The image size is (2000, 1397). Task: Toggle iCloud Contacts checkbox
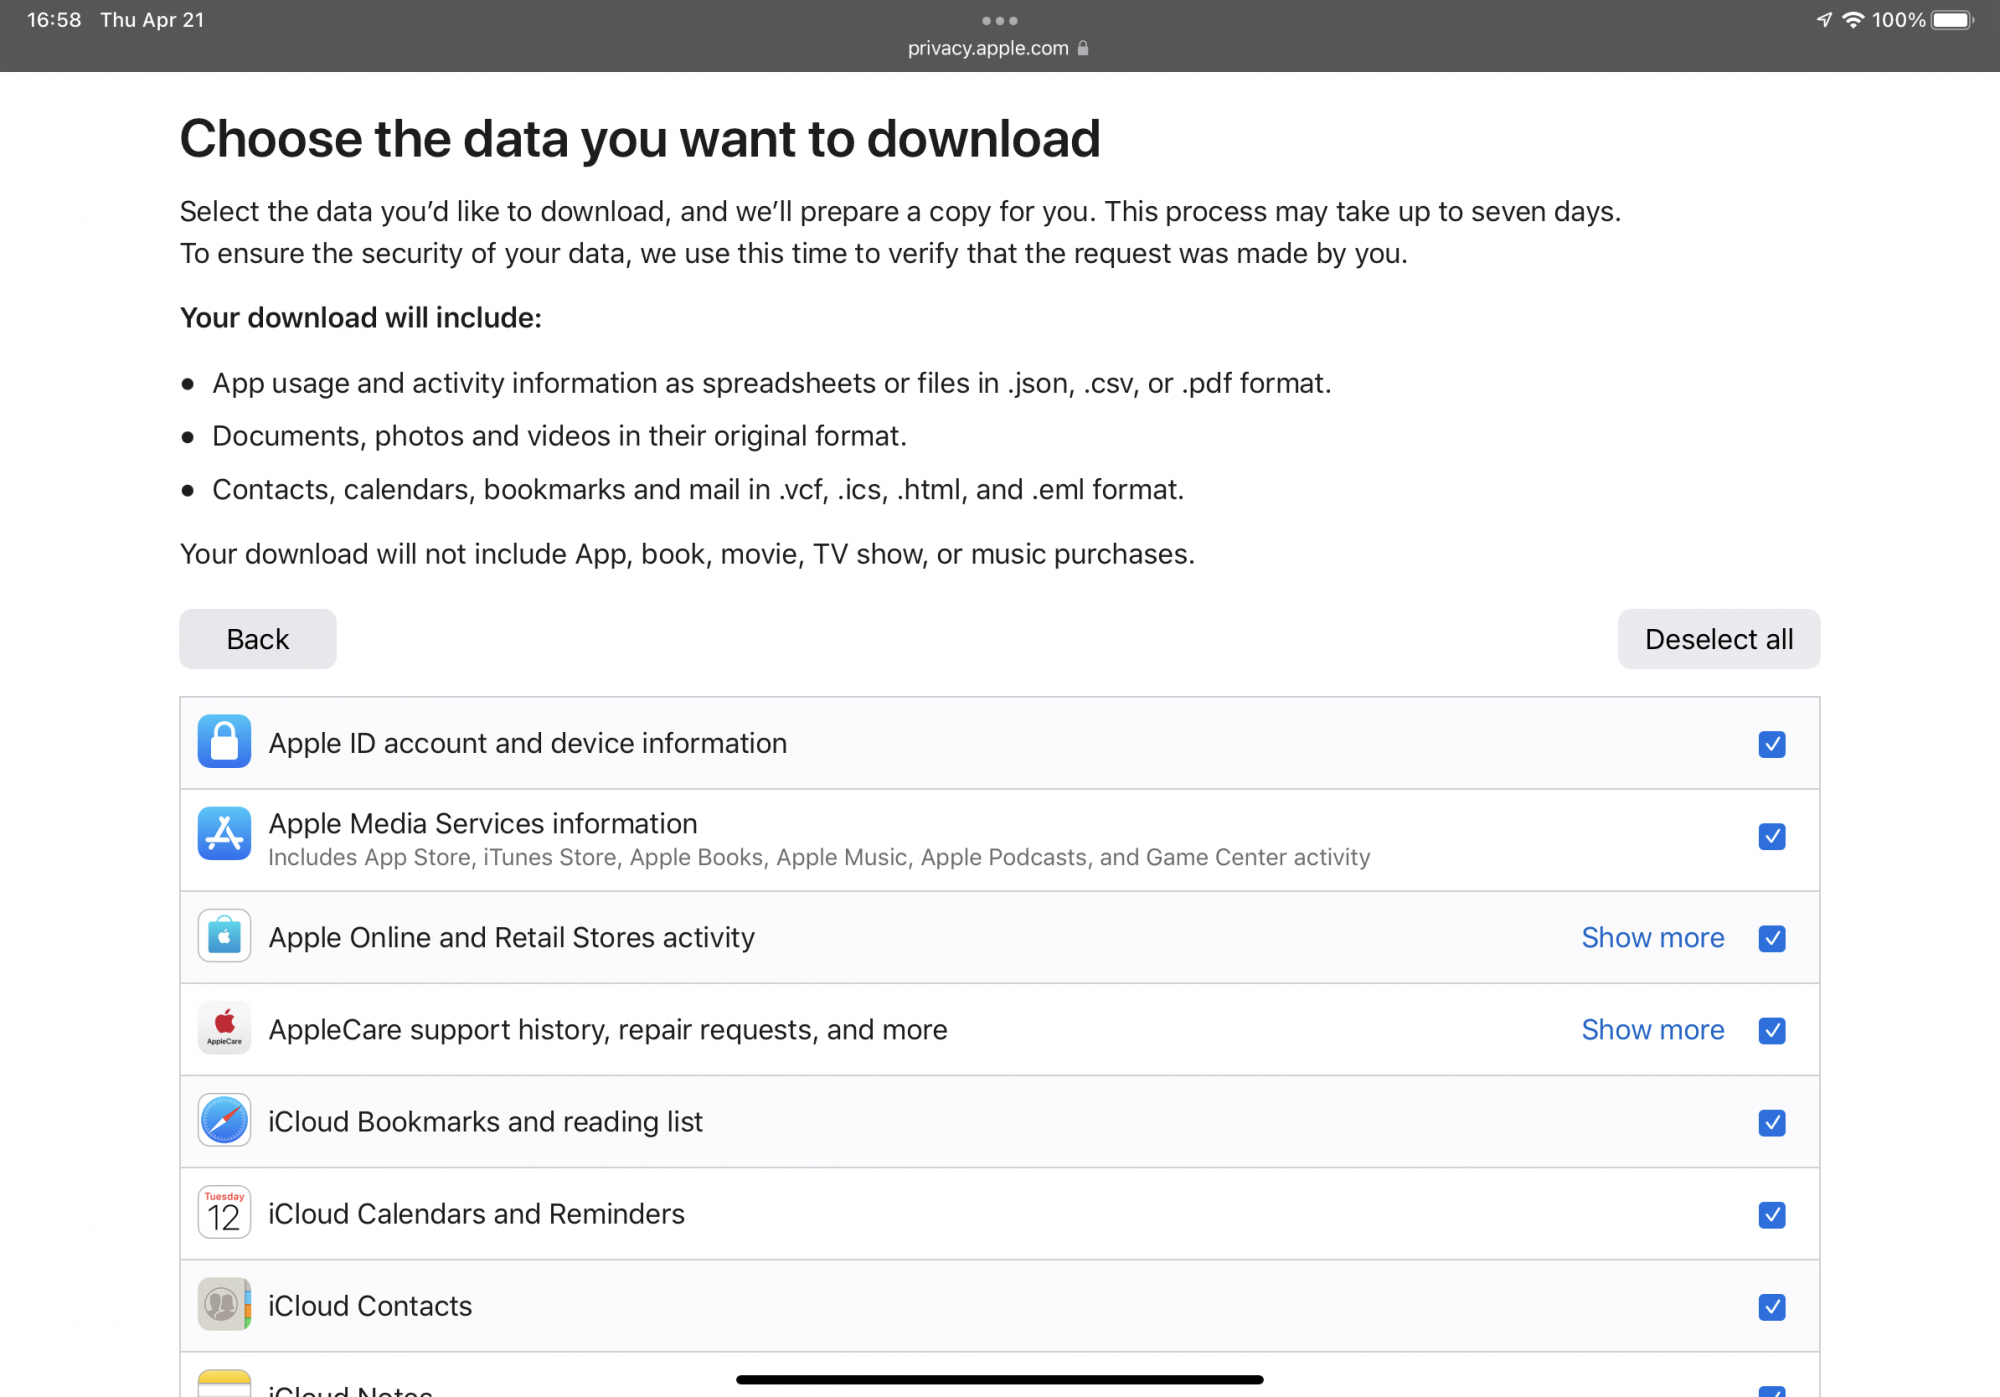1771,1307
